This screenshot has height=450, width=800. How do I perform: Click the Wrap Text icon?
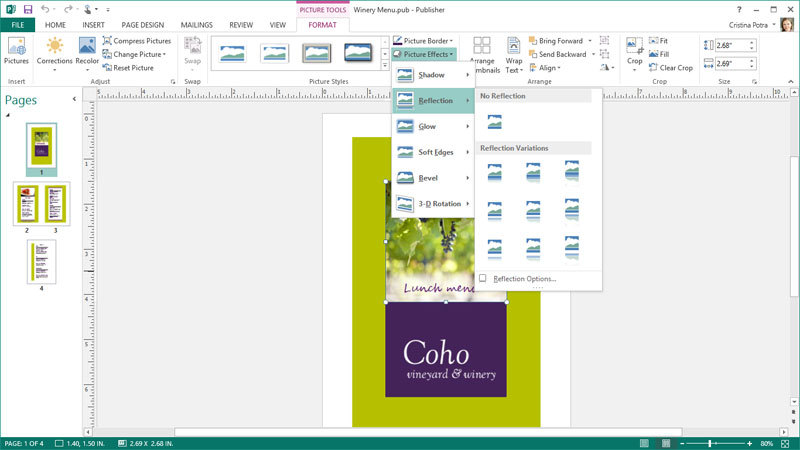click(513, 57)
